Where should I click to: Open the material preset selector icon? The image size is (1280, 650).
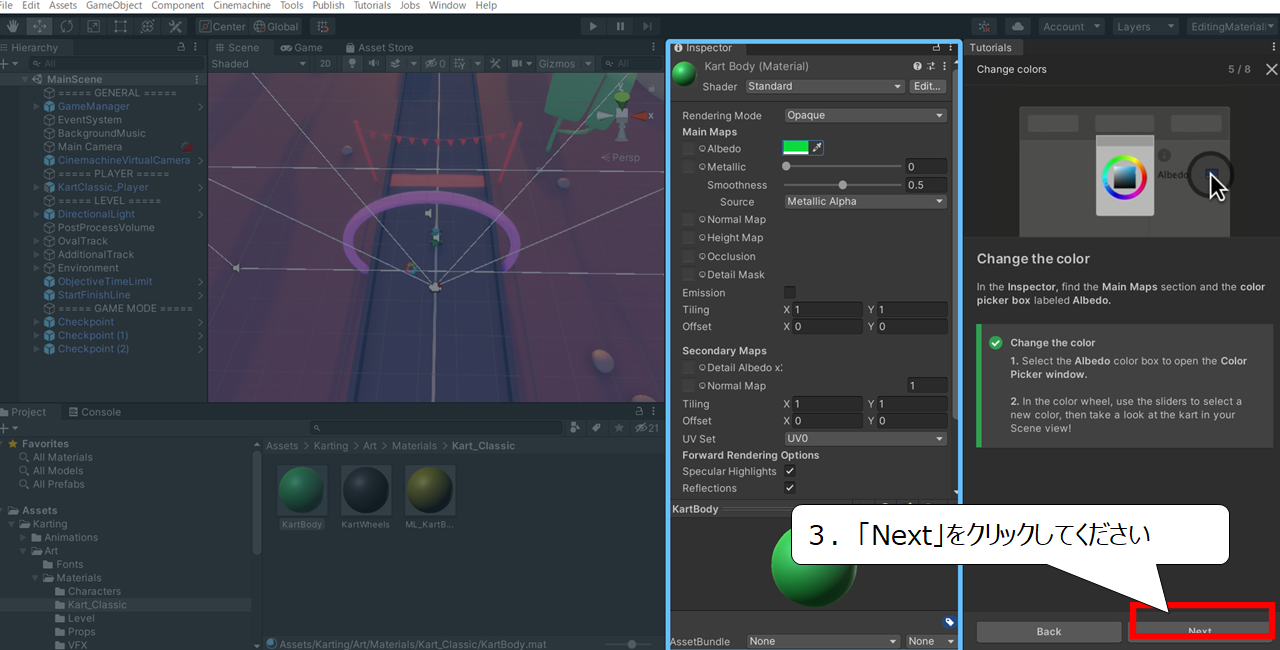coord(931,66)
